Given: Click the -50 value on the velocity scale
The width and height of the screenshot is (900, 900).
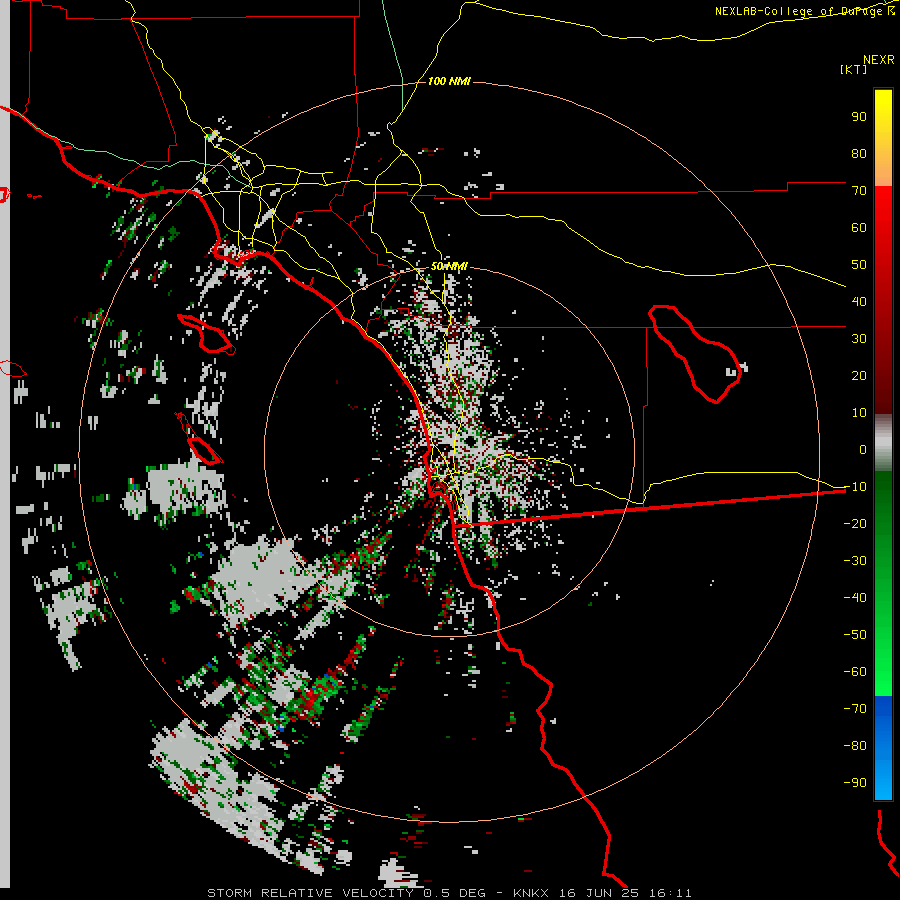Looking at the screenshot, I should [x=855, y=634].
